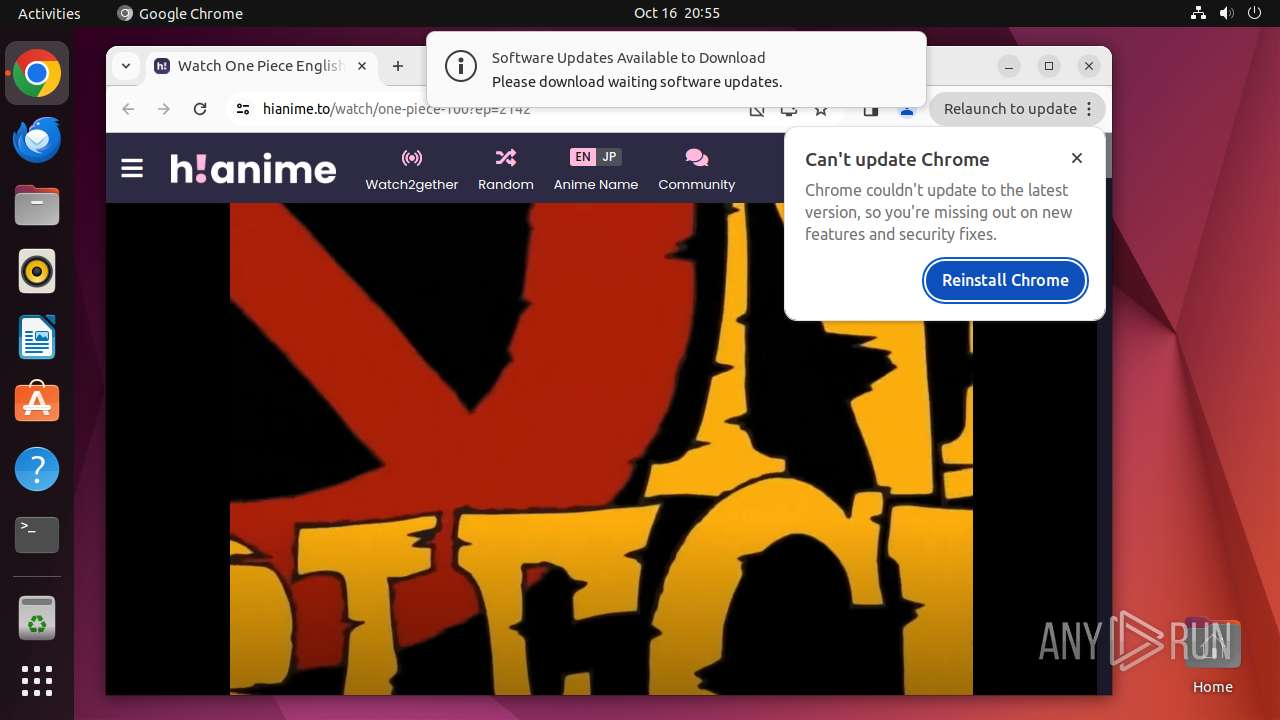Open Home folder on desktop
1280x720 pixels.
[1212, 655]
